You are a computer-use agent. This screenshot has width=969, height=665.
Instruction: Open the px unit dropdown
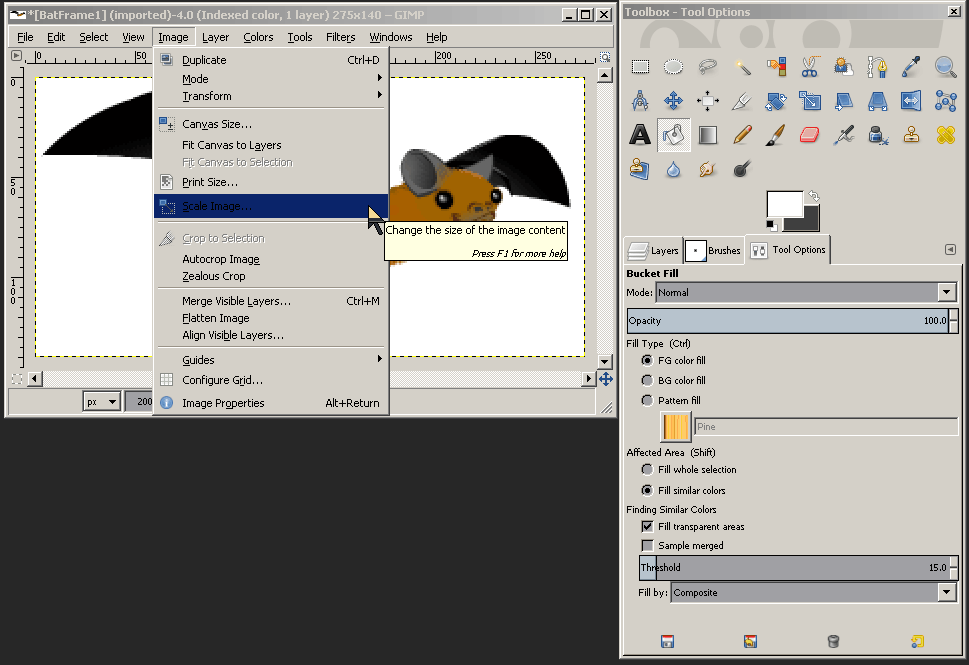click(101, 402)
